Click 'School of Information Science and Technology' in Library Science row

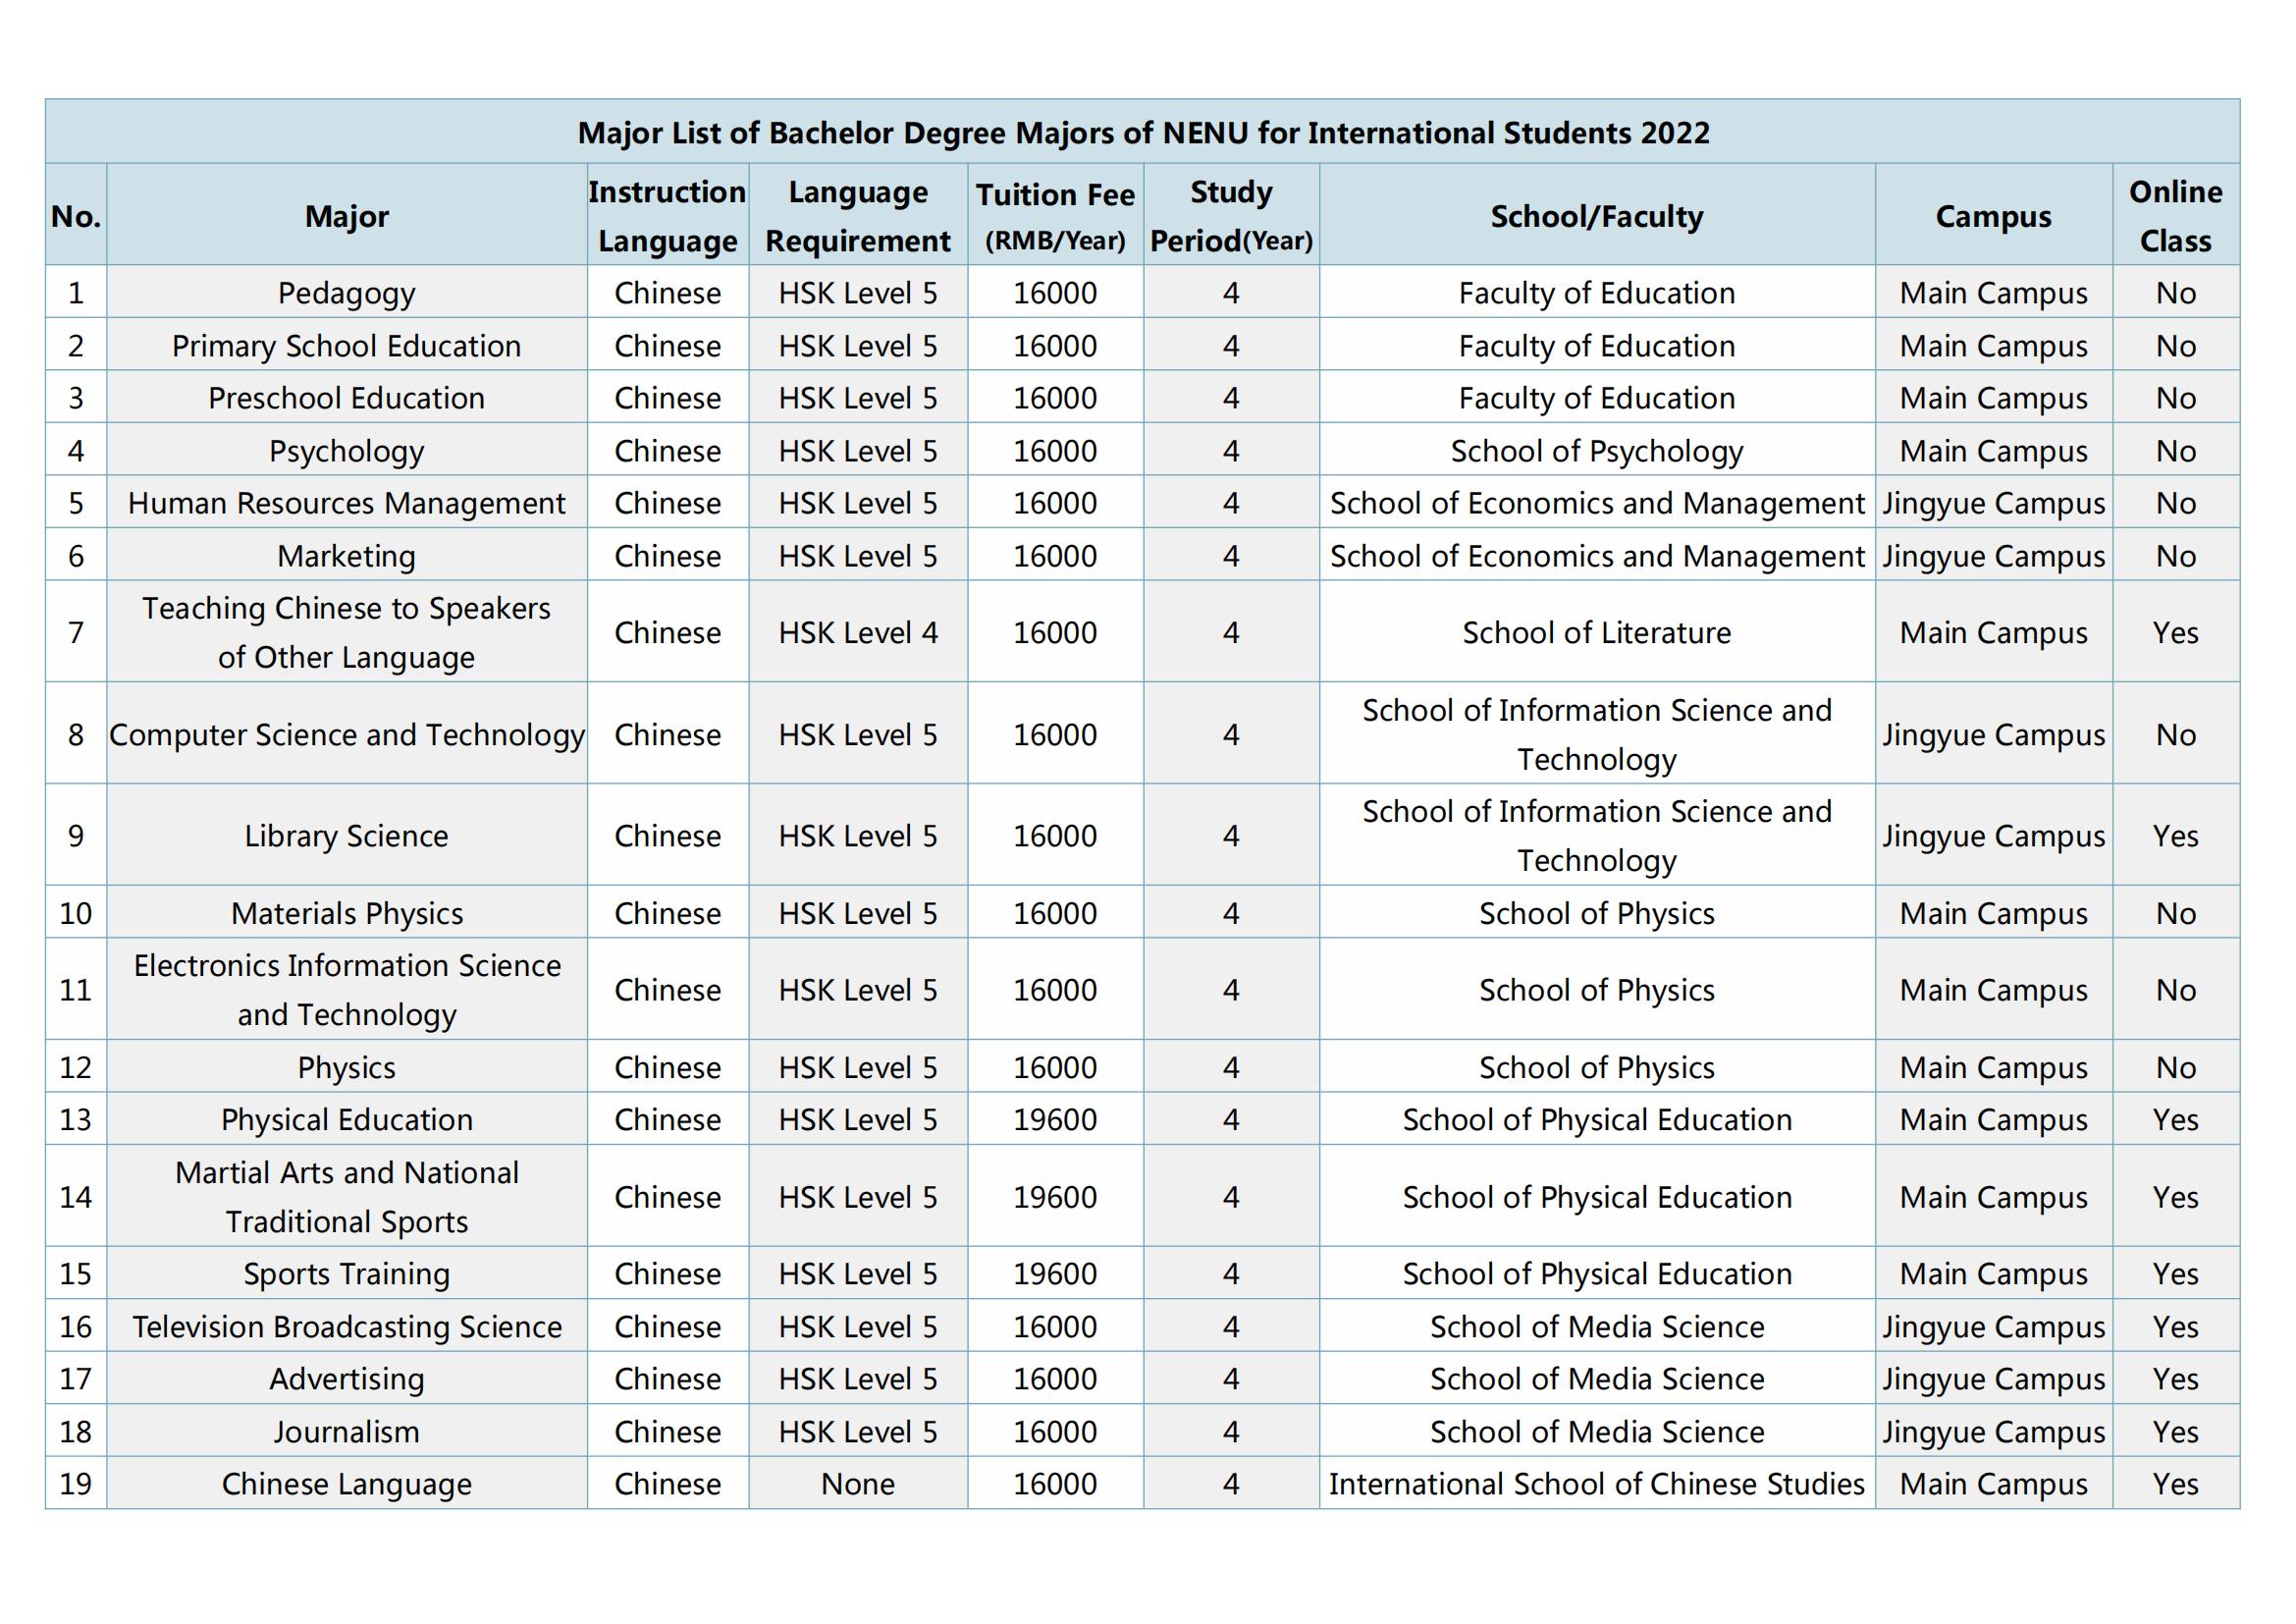(x=1597, y=836)
